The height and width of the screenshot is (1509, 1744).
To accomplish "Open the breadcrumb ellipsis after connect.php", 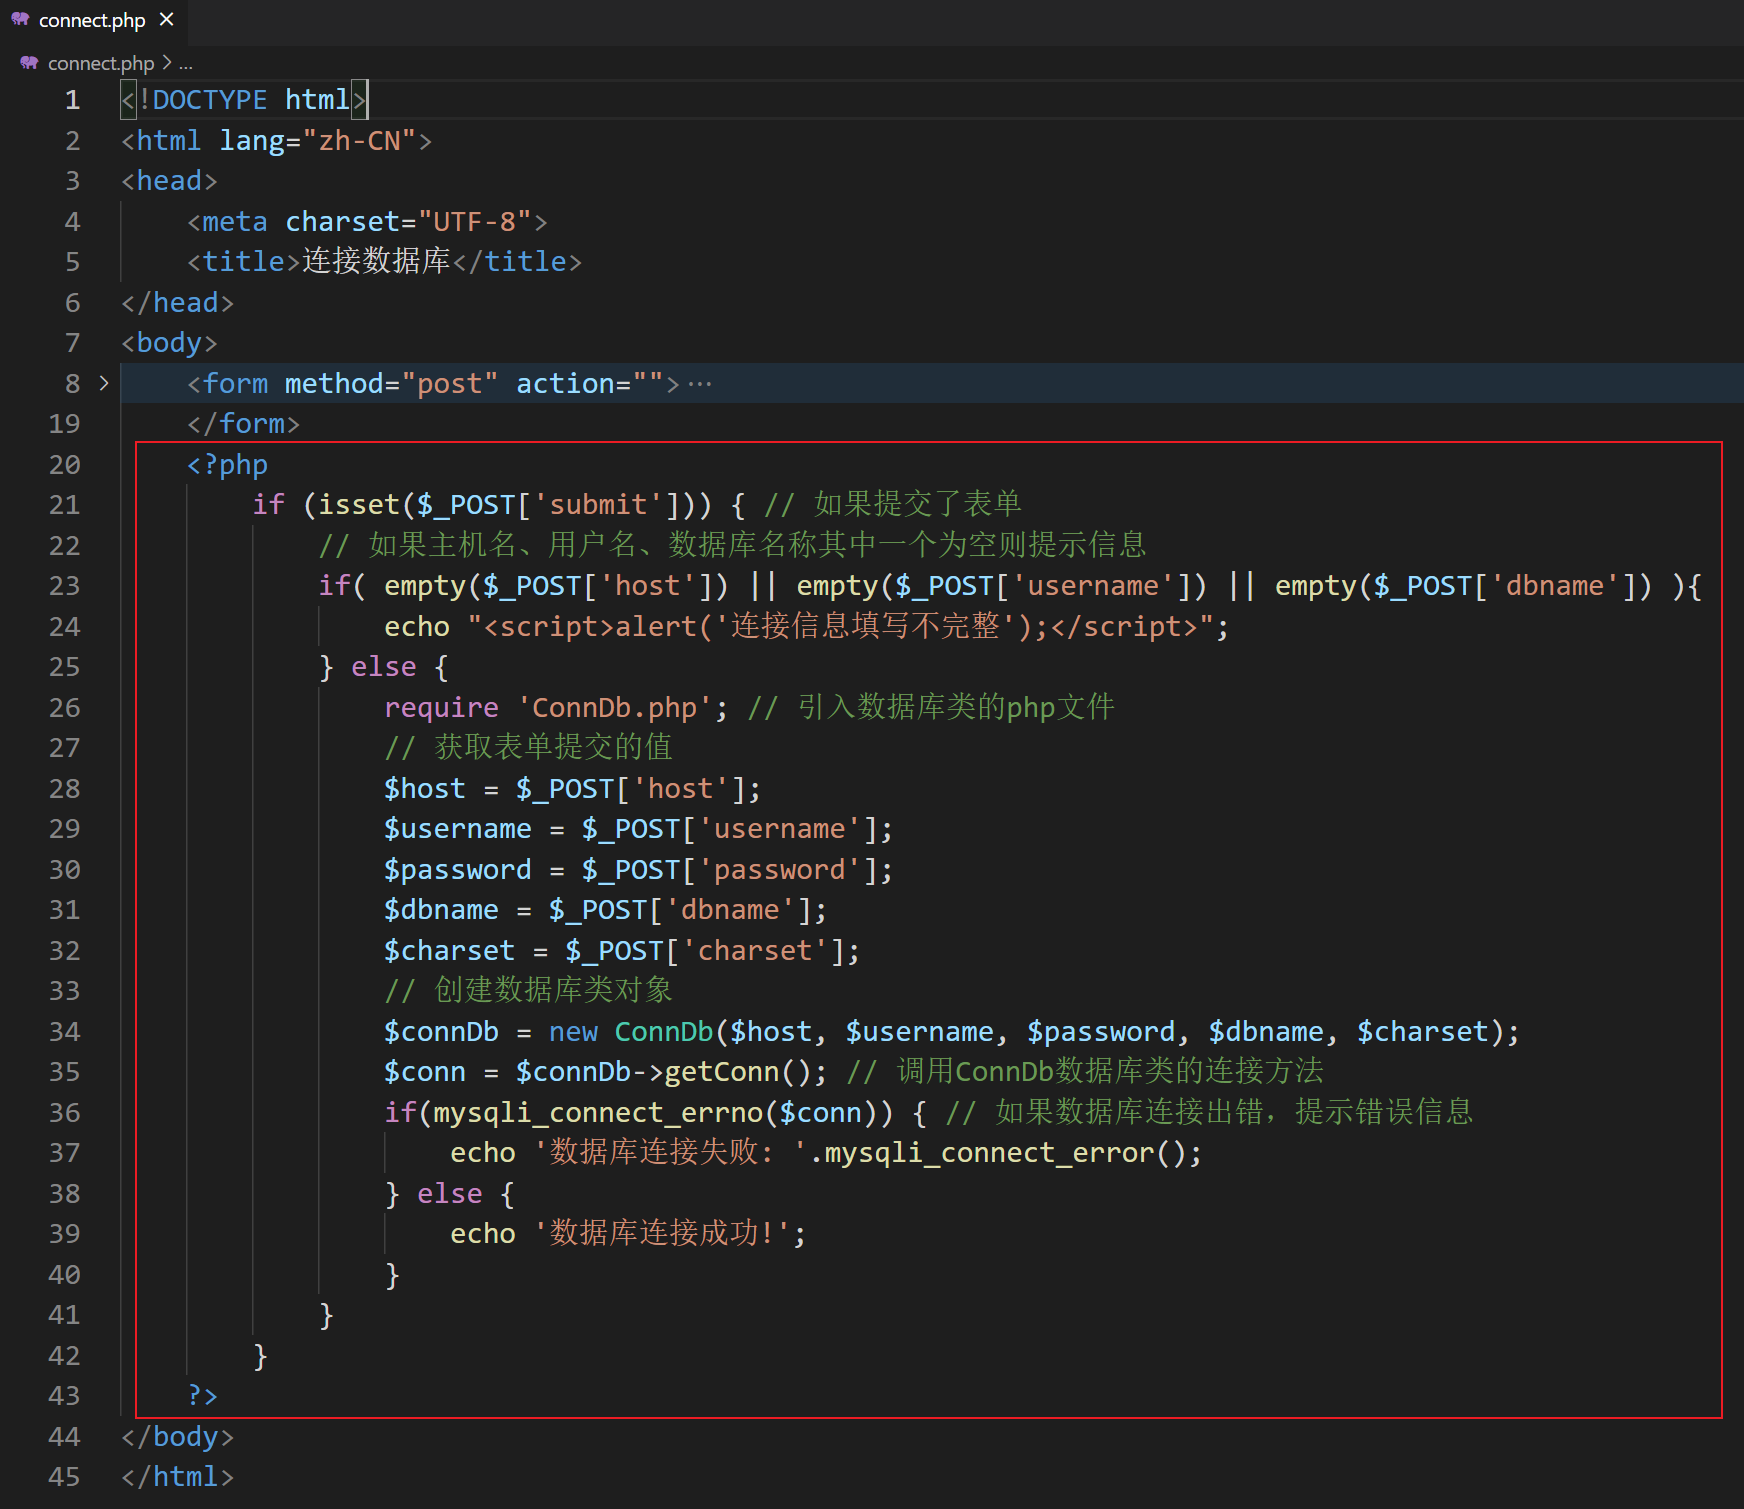I will pos(186,64).
